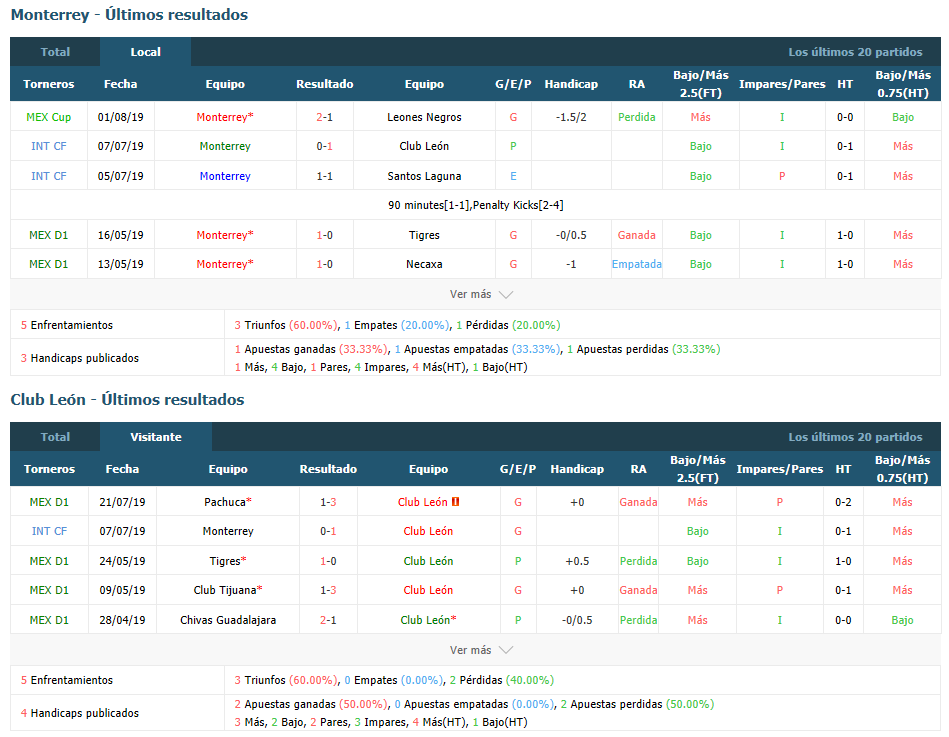Screen dimensions: 949x737
Task: Click the 1-3 result in the Pachuca row
Action: [328, 502]
